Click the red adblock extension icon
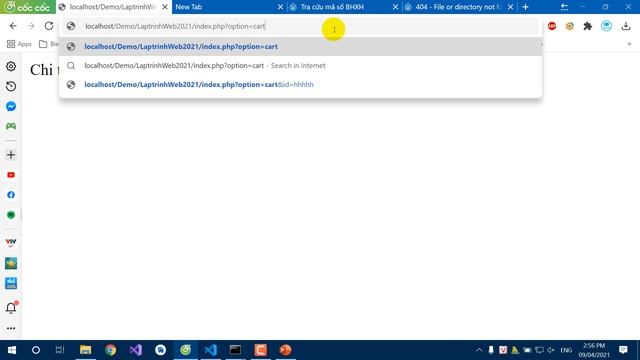This screenshot has width=640, height=360. pos(552,26)
